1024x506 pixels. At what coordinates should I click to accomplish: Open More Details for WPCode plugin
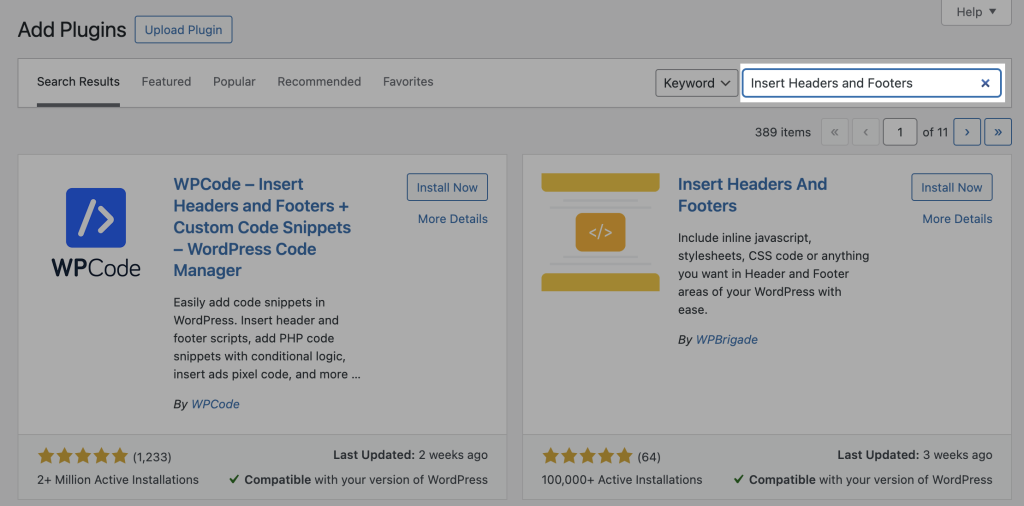pyautogui.click(x=453, y=219)
